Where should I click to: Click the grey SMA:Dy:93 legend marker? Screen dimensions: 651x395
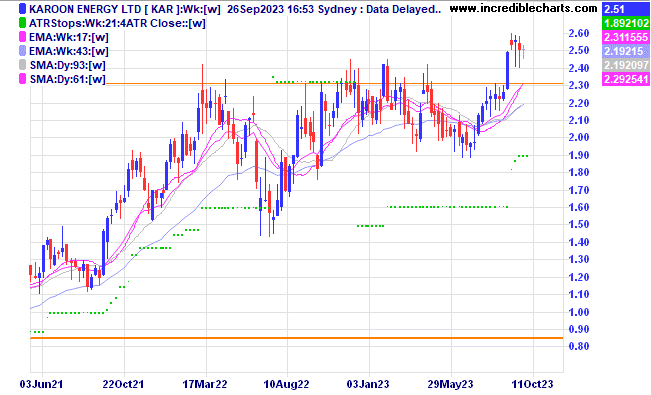tap(22, 65)
